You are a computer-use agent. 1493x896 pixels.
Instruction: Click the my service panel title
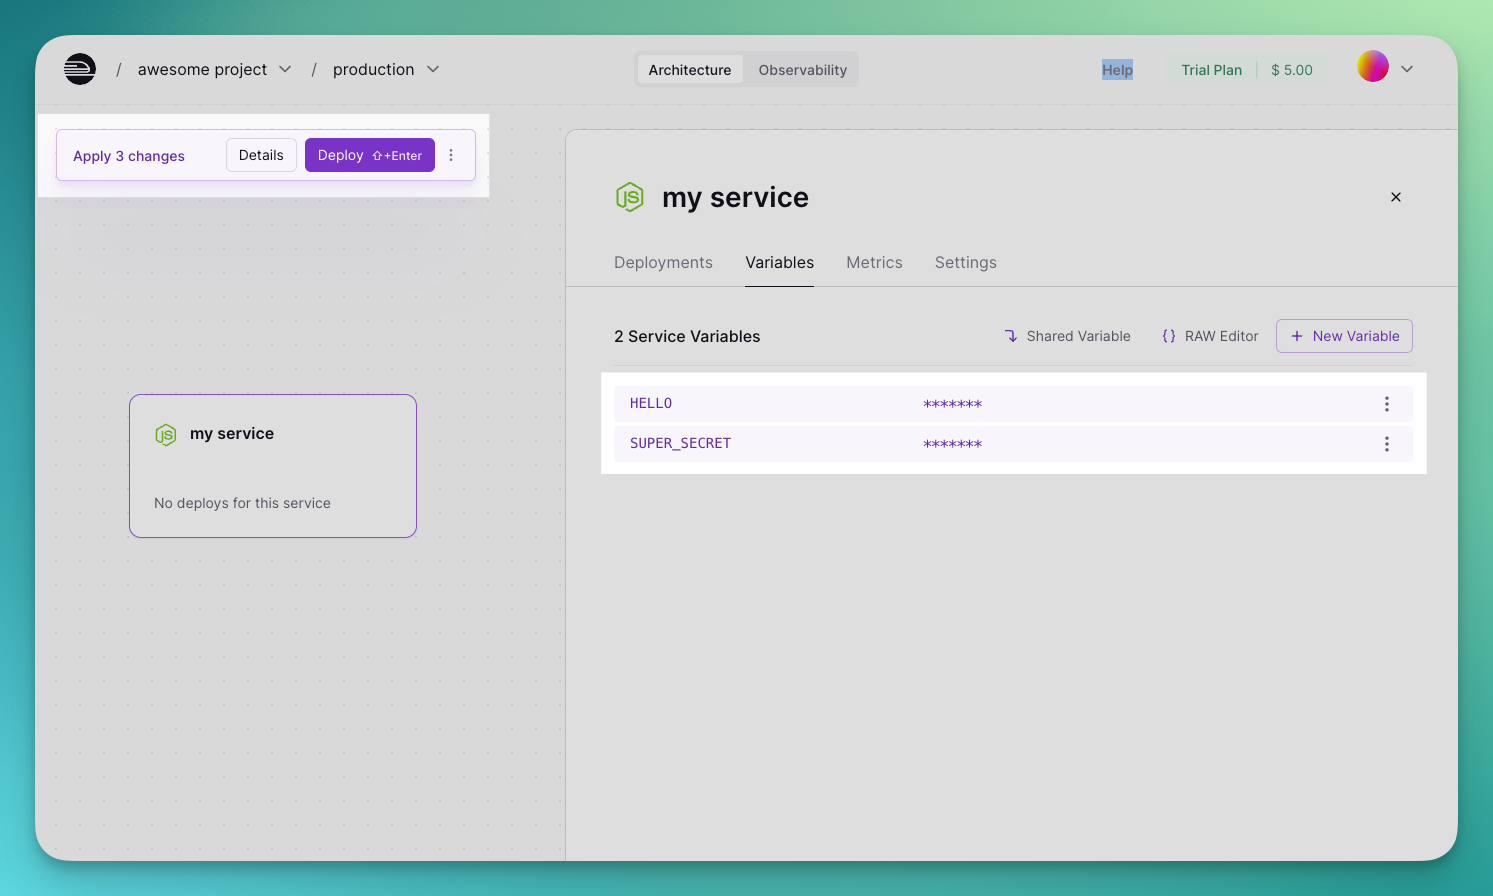pyautogui.click(x=735, y=197)
